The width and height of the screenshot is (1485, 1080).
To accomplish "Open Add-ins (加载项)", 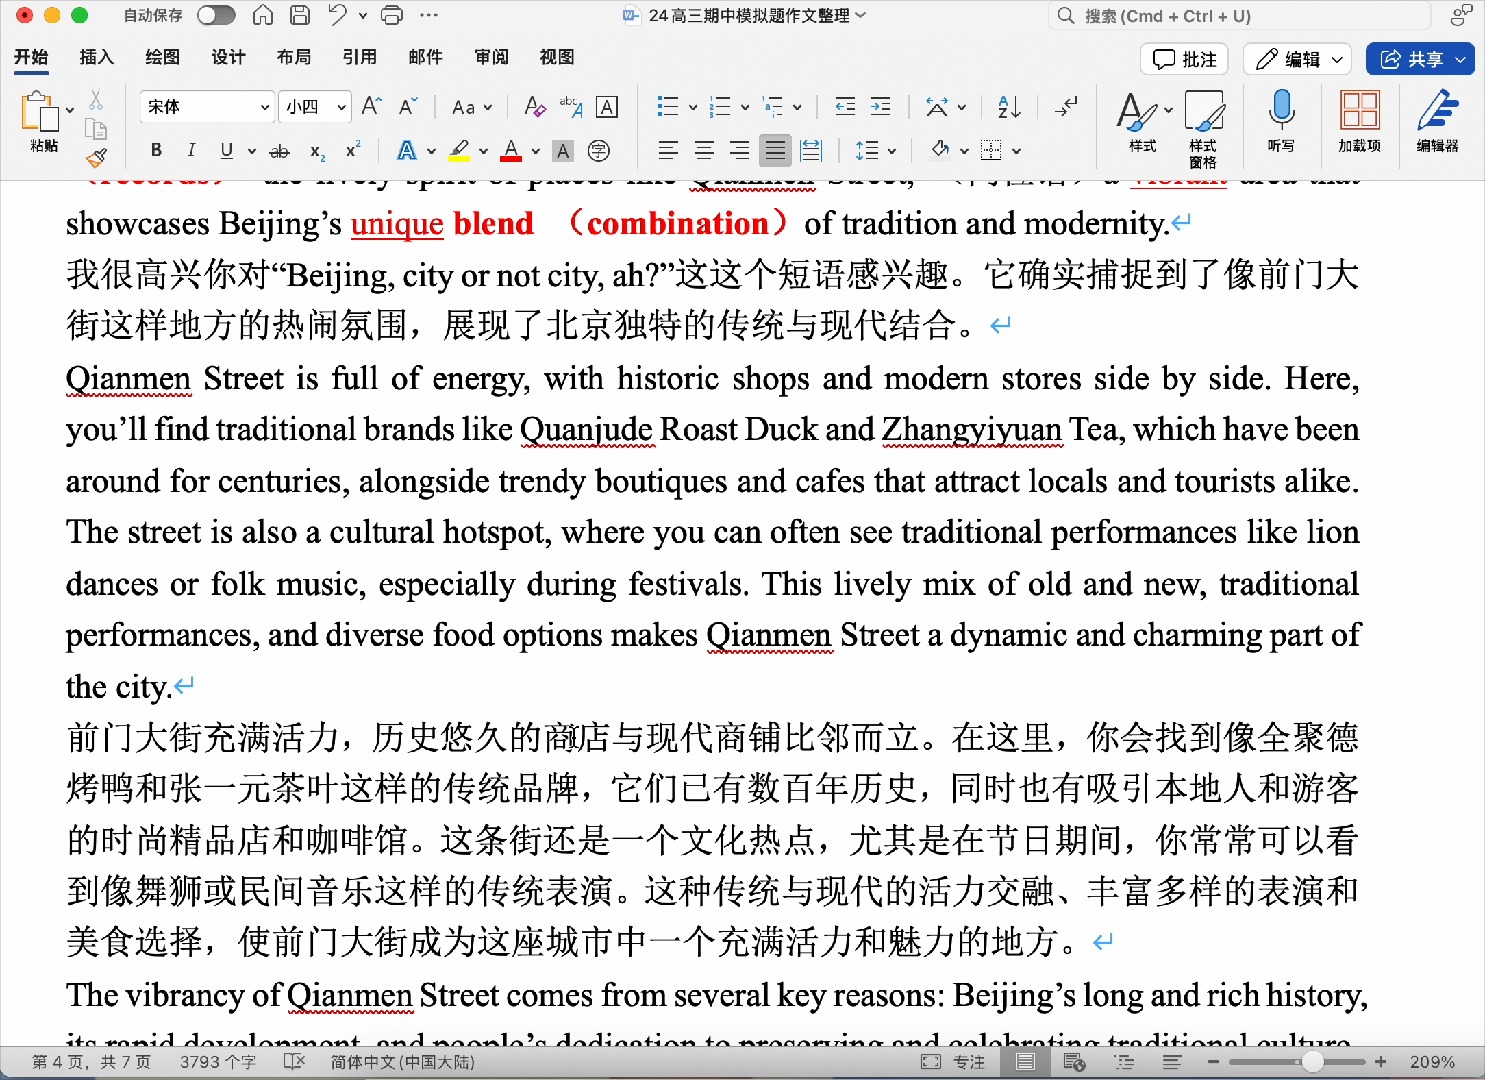I will coord(1359,120).
